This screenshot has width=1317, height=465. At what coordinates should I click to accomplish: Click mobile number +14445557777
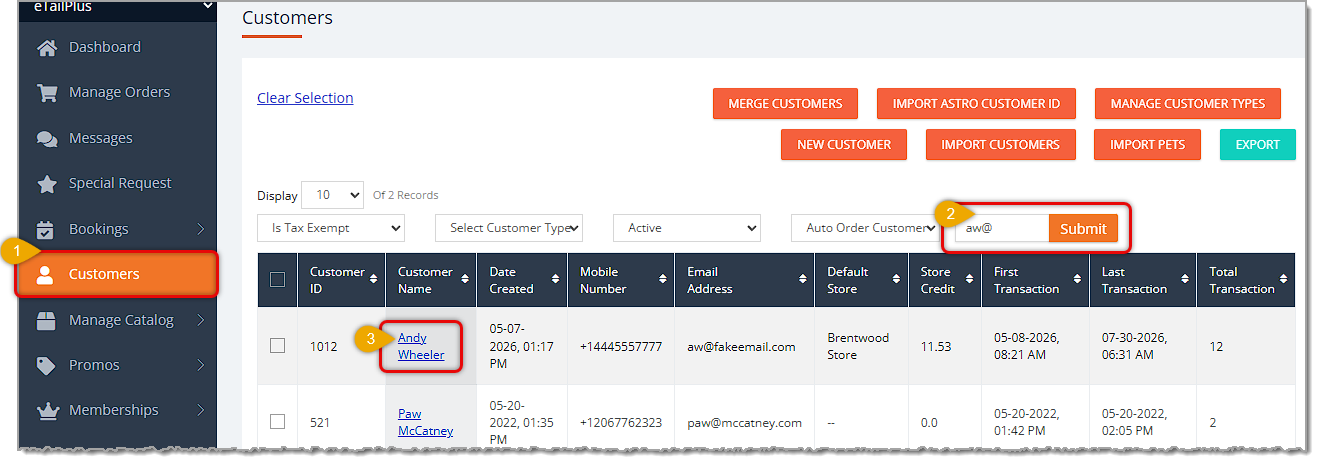pyautogui.click(x=620, y=347)
